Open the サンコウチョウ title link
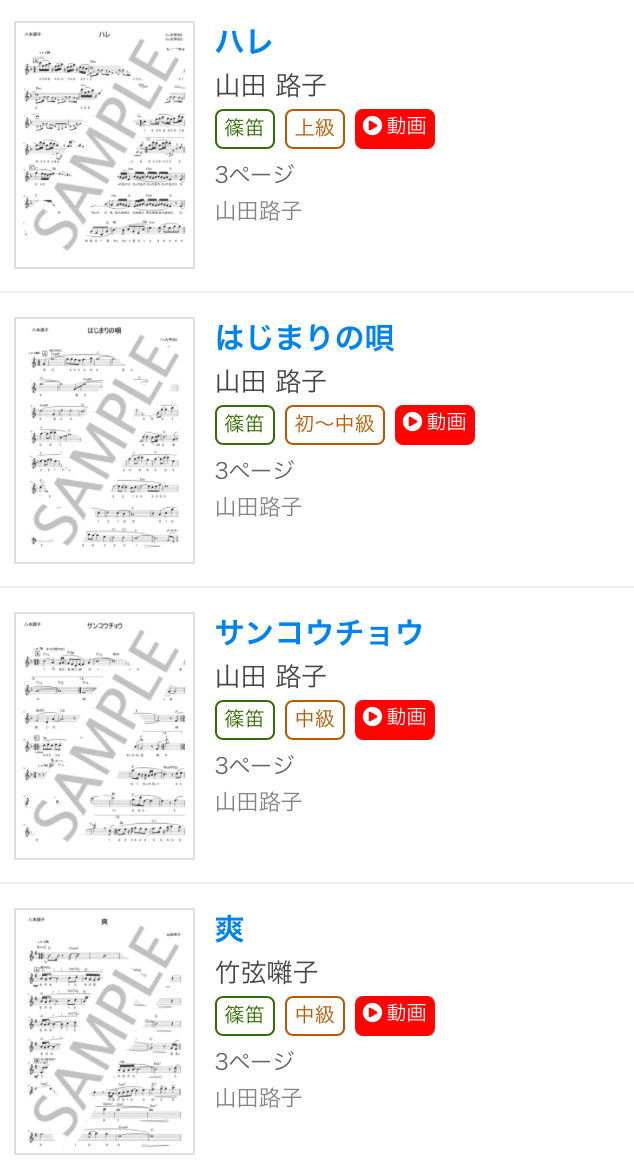Screen dimensions: 634x1173 [x=319, y=633]
